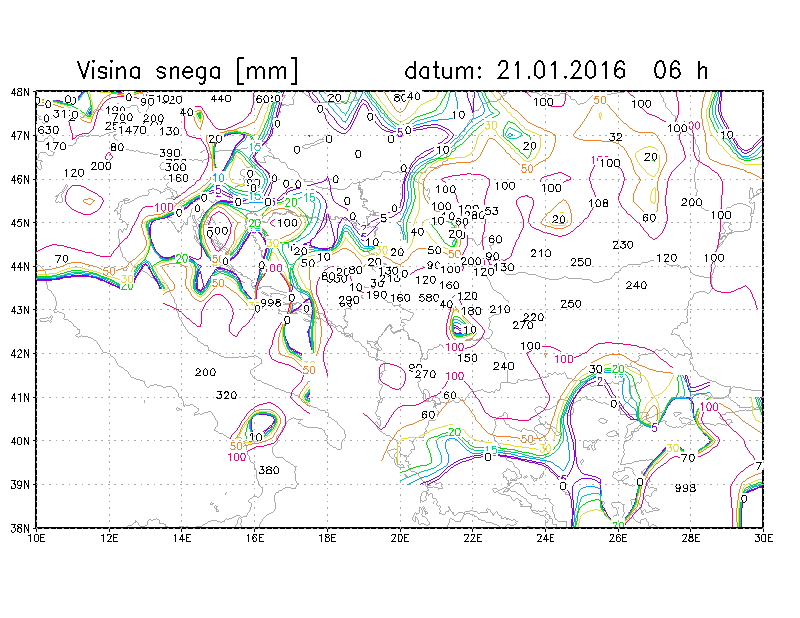Click the '42N' latitude axis label
This screenshot has height=618, width=800.
pos(20,354)
